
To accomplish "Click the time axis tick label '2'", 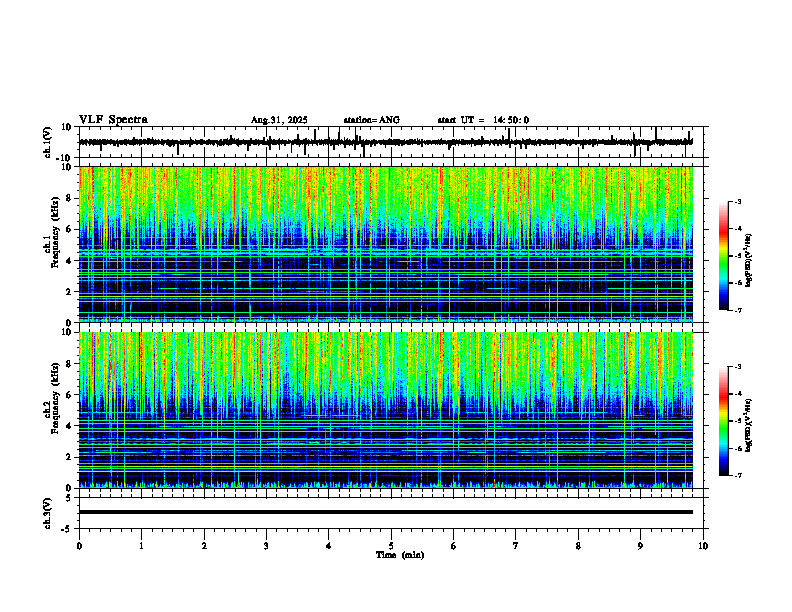I will [204, 546].
